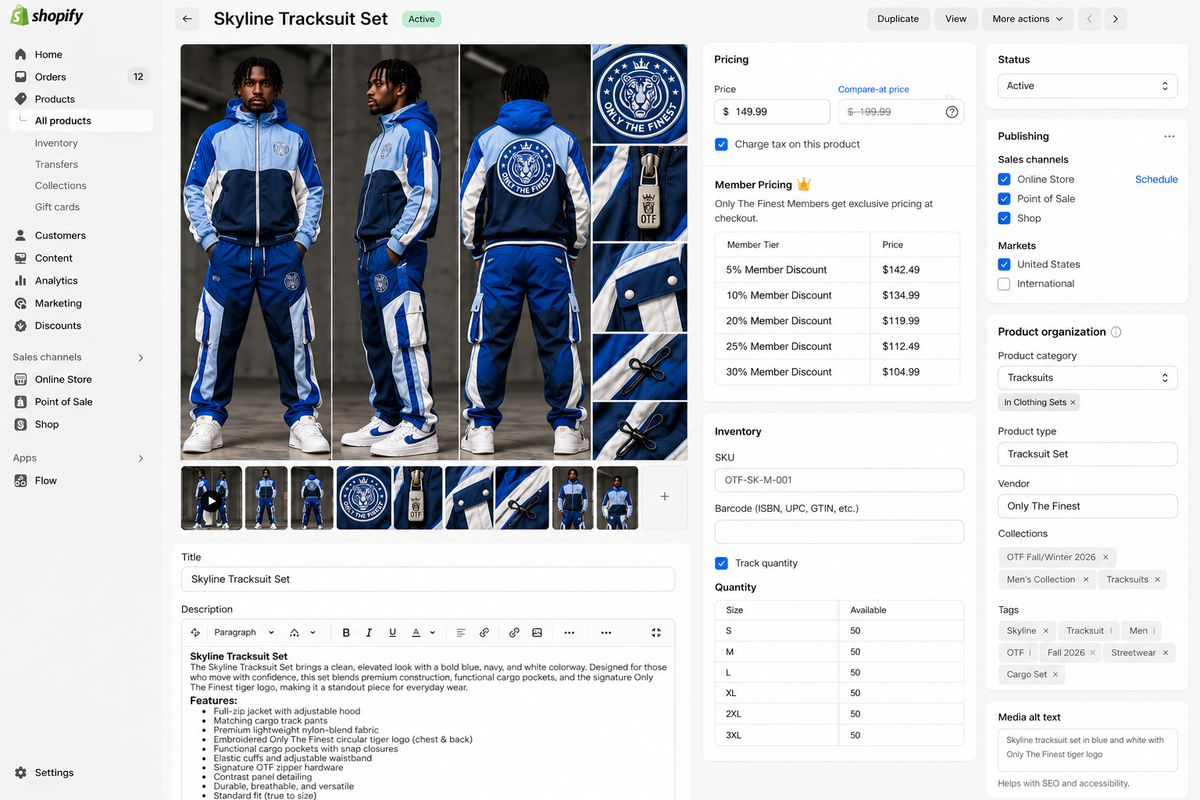Open Transfers under Products

[x=56, y=164]
